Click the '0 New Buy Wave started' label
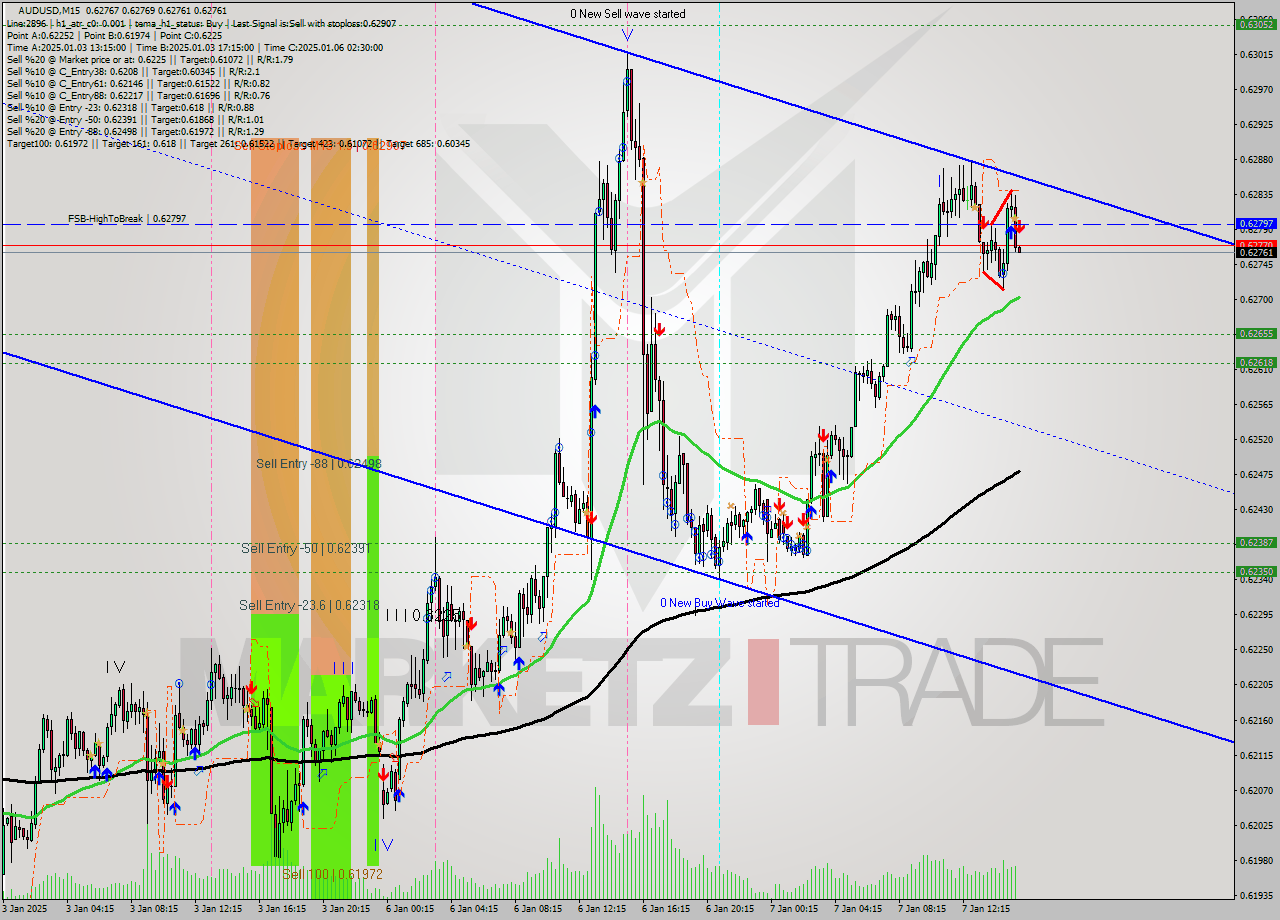Viewport: 1280px width, 920px height. (x=719, y=602)
